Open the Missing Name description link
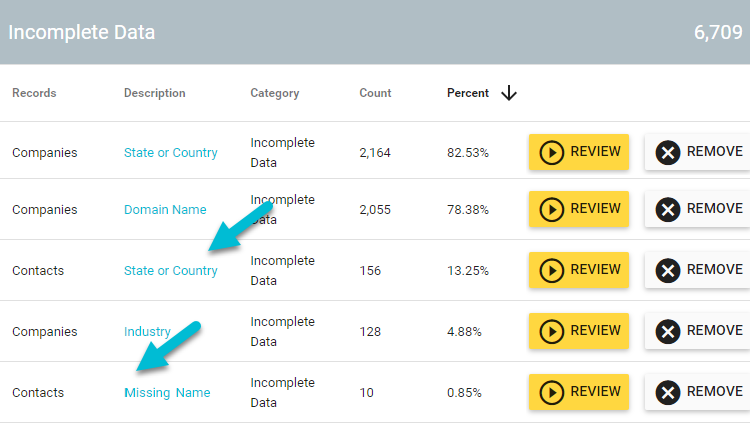 167,393
